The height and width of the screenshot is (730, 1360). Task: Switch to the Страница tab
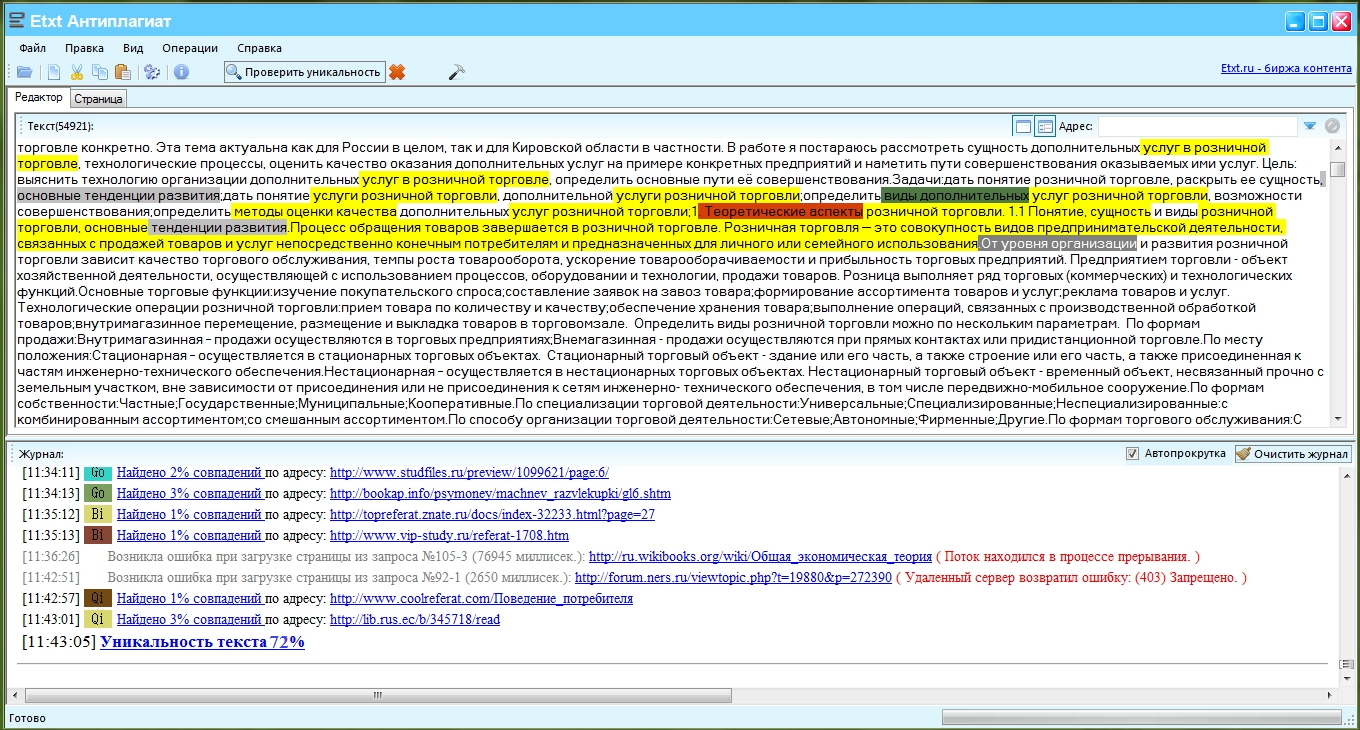coord(98,99)
